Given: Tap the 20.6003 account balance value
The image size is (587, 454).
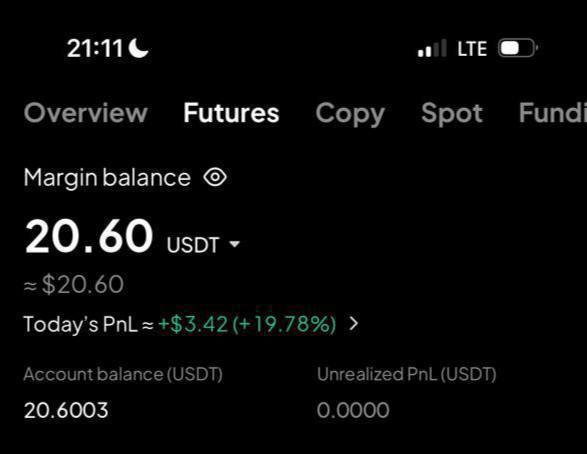Looking at the screenshot, I should pos(66,410).
